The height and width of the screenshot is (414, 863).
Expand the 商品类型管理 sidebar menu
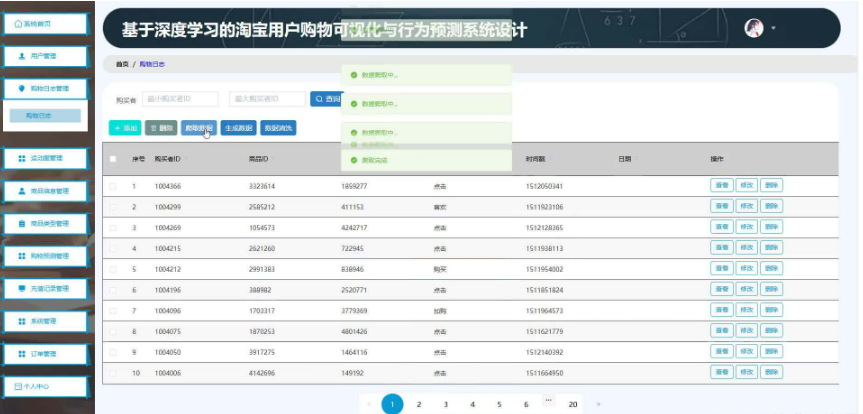(45, 224)
